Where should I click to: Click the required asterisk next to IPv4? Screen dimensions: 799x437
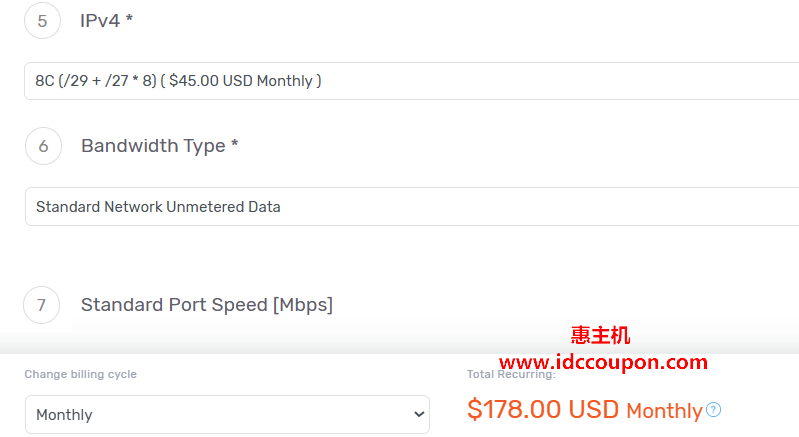128,20
